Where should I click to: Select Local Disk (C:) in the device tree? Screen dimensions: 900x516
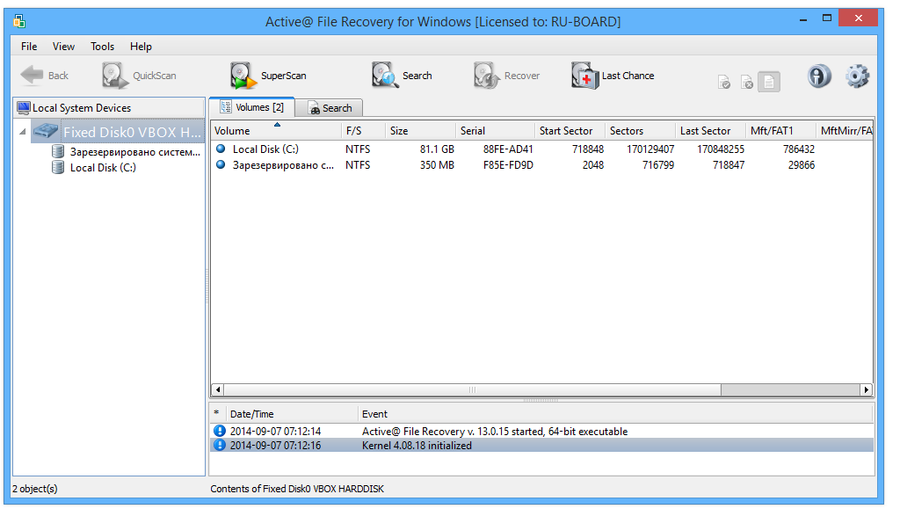coord(103,168)
